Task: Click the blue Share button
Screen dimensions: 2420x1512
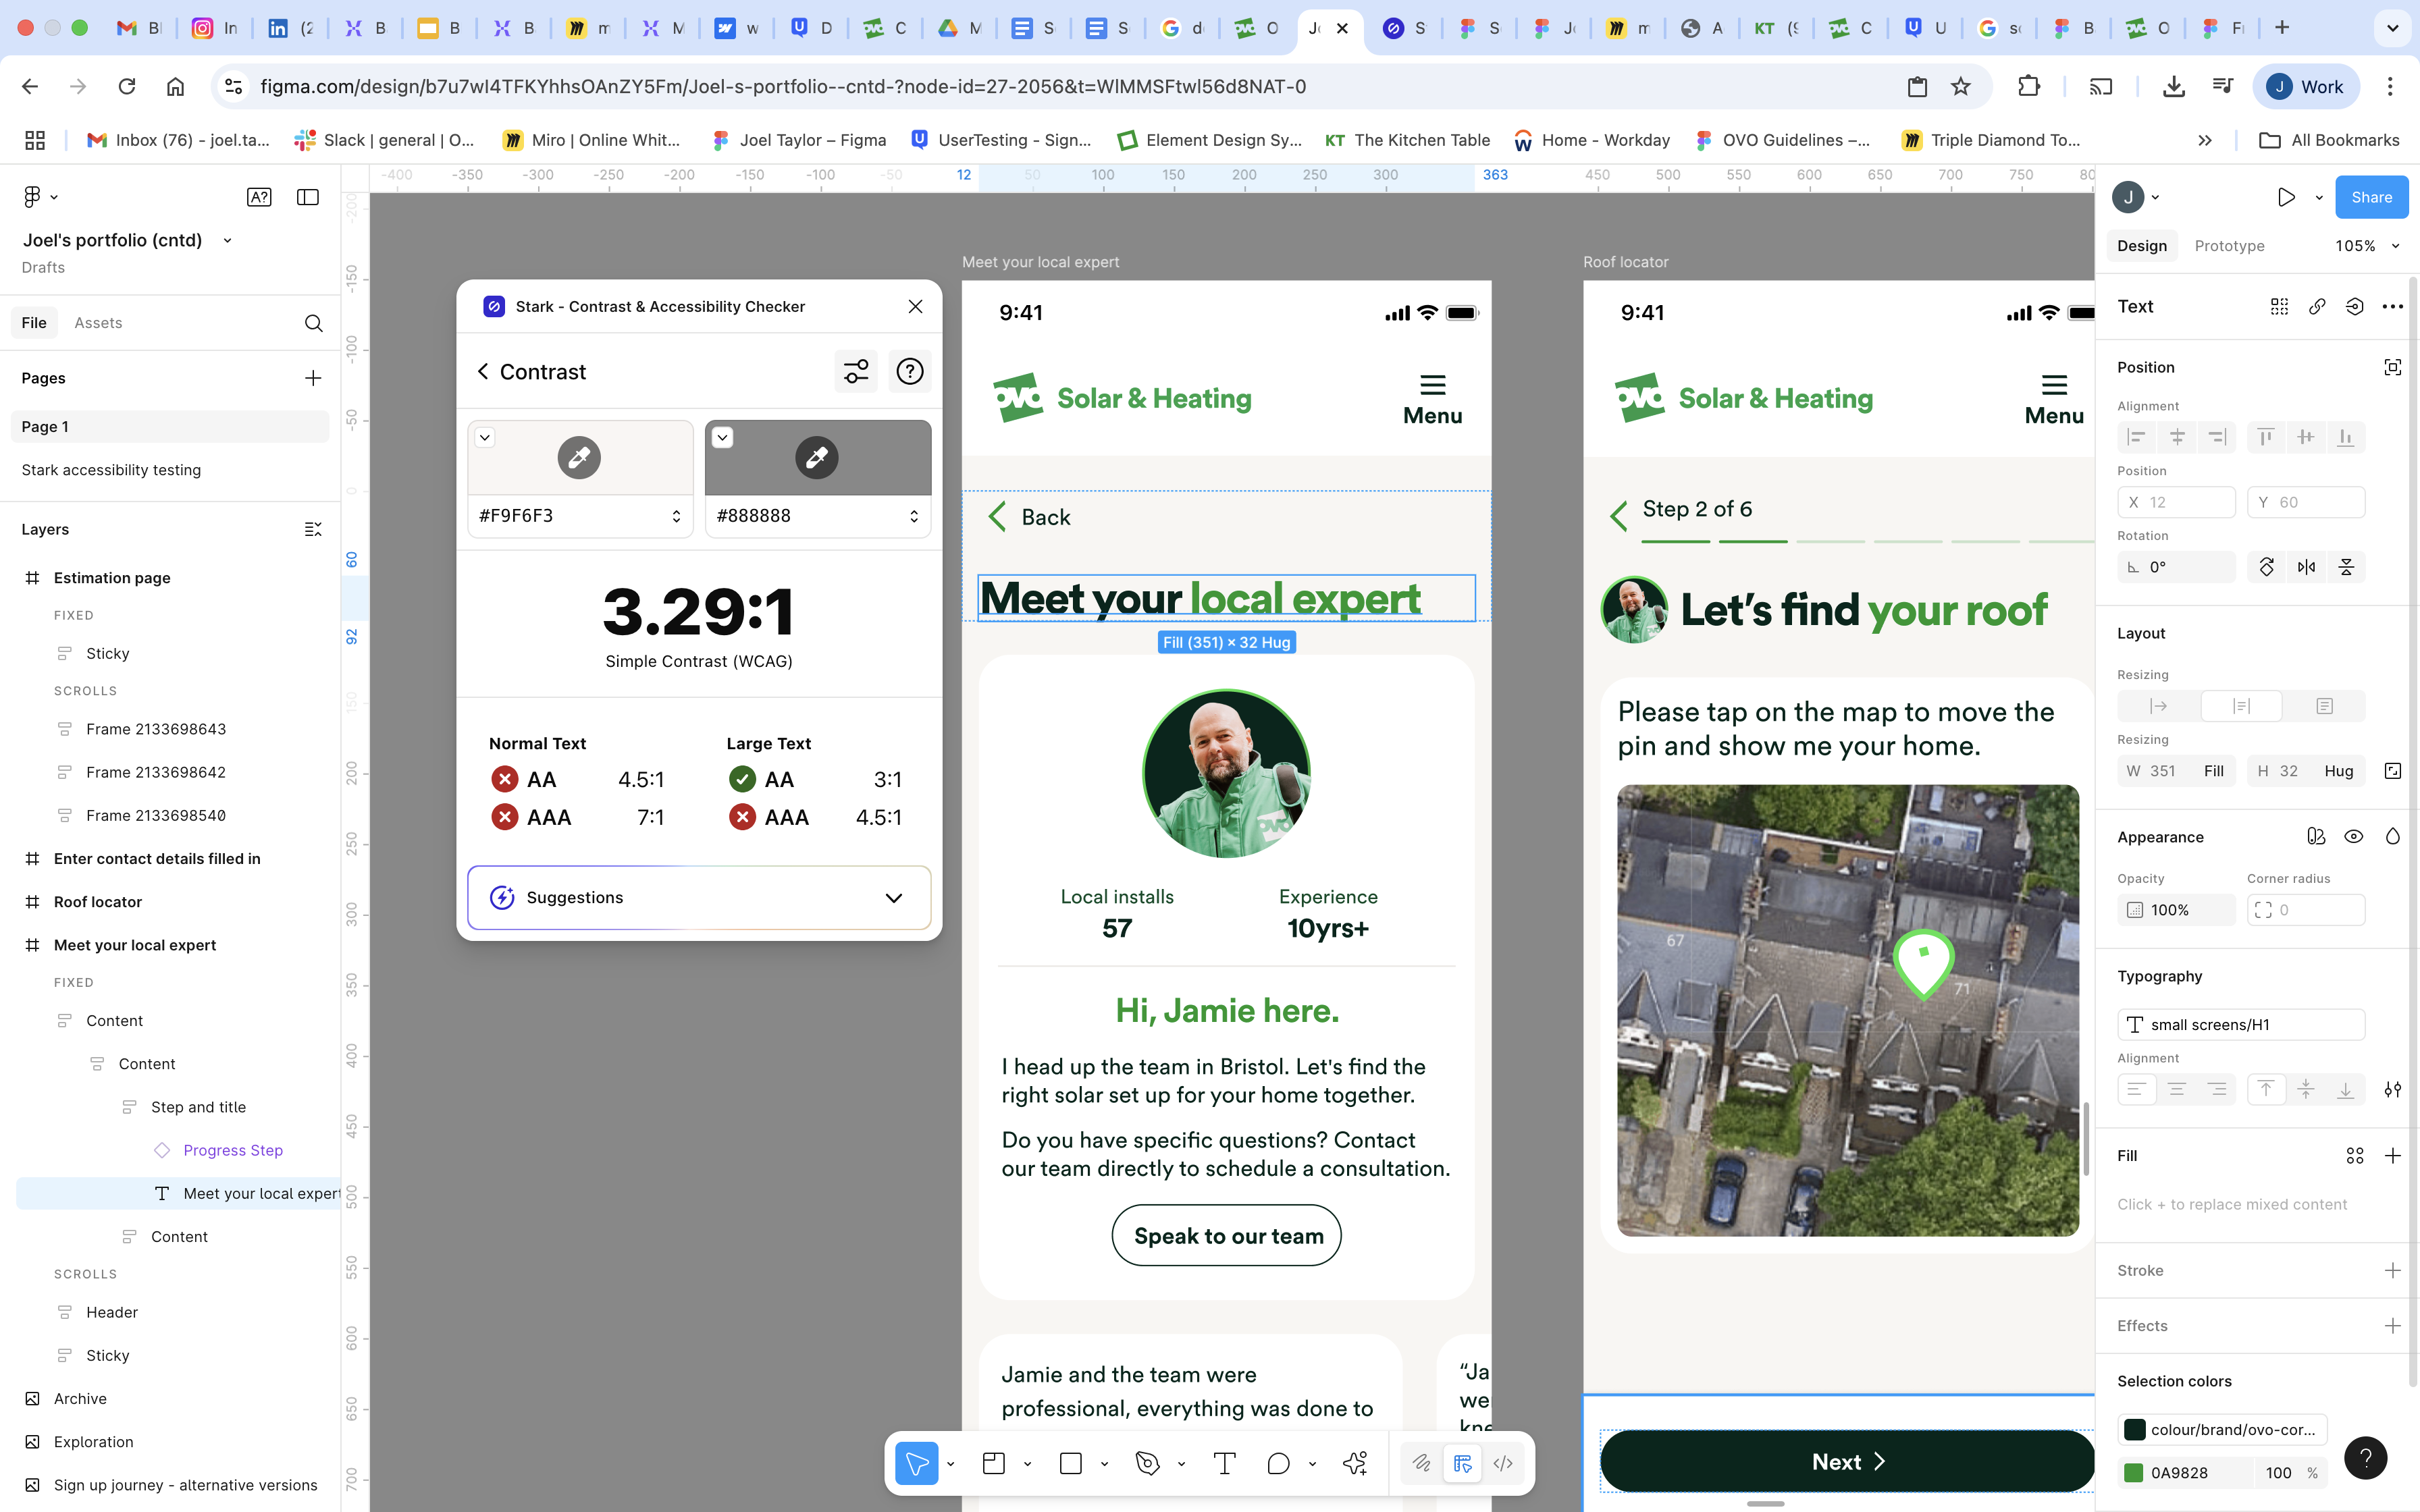Action: pos(2371,197)
